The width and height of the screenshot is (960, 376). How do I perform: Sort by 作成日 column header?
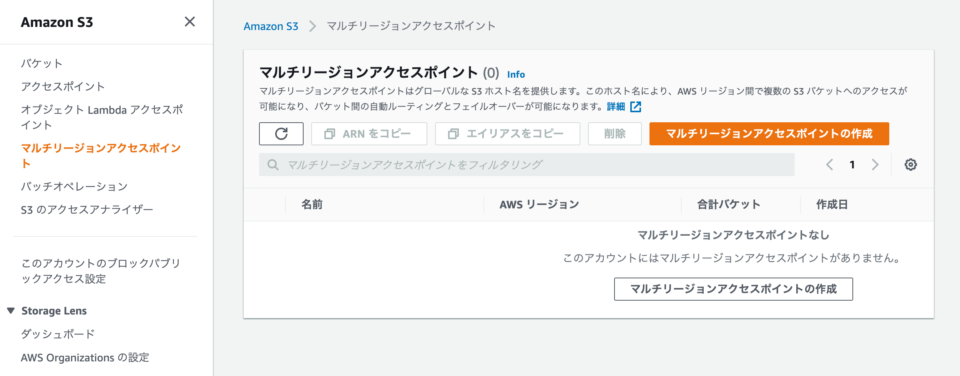click(x=832, y=205)
